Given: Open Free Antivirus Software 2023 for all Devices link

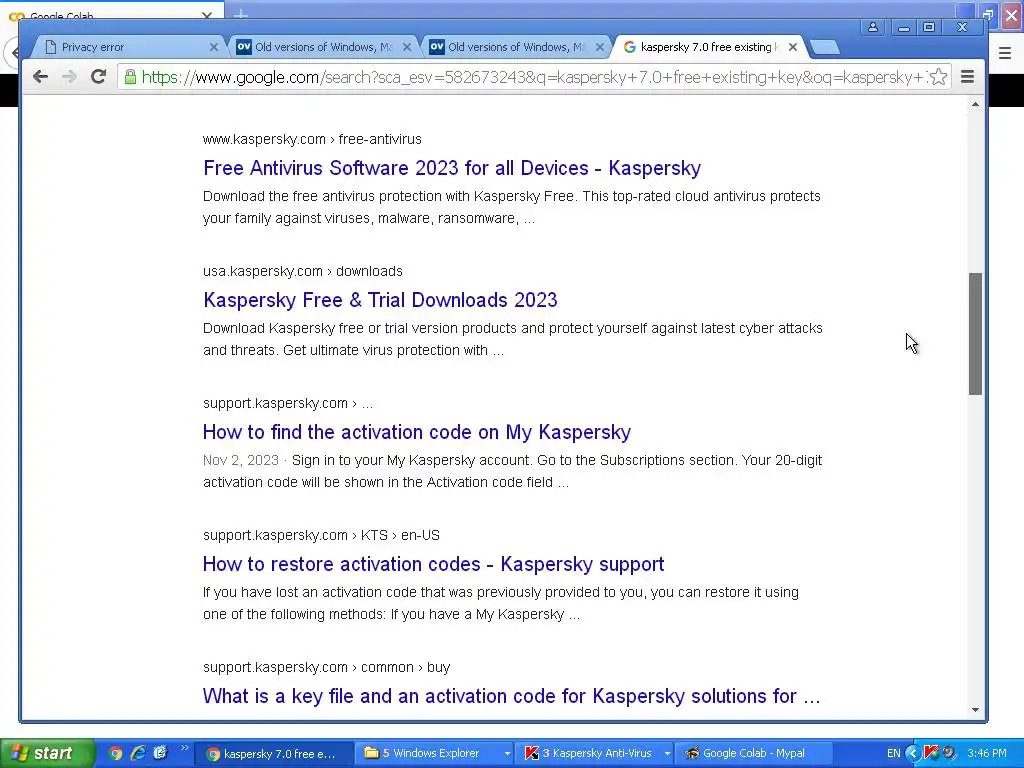Looking at the screenshot, I should (x=452, y=168).
